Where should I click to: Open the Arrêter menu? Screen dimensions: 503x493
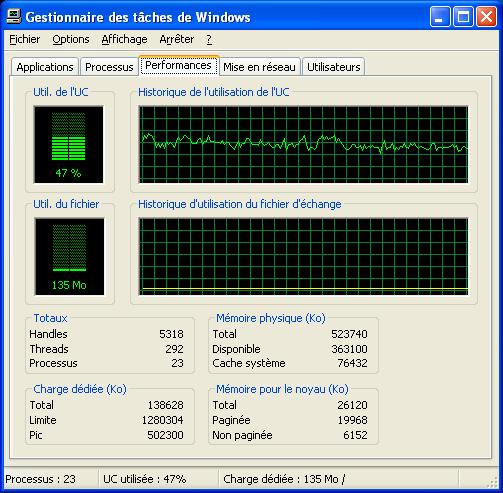tap(176, 39)
